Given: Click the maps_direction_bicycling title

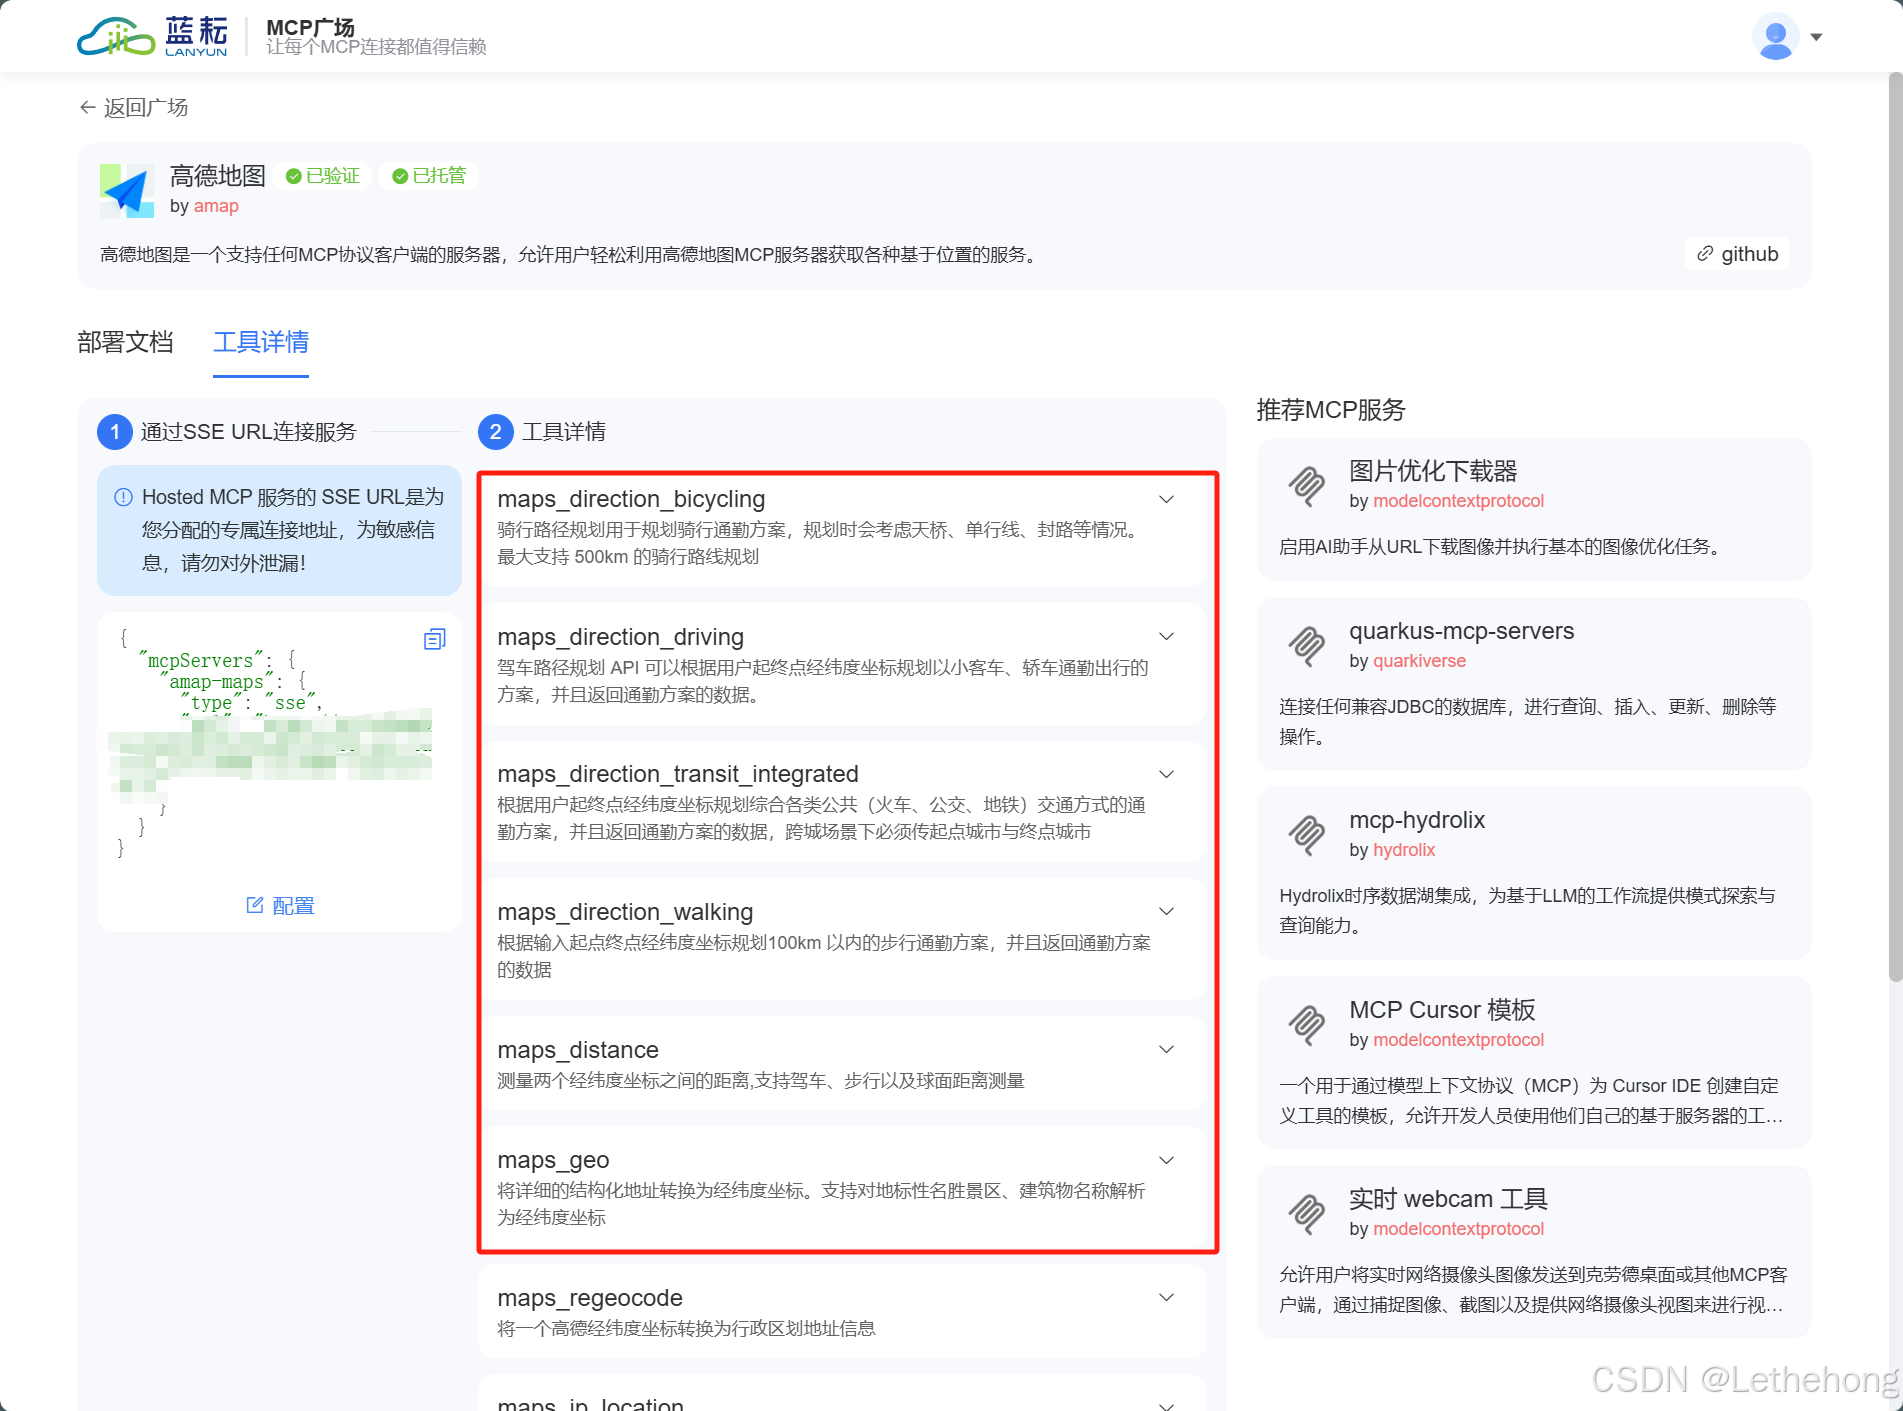Looking at the screenshot, I should (x=631, y=499).
